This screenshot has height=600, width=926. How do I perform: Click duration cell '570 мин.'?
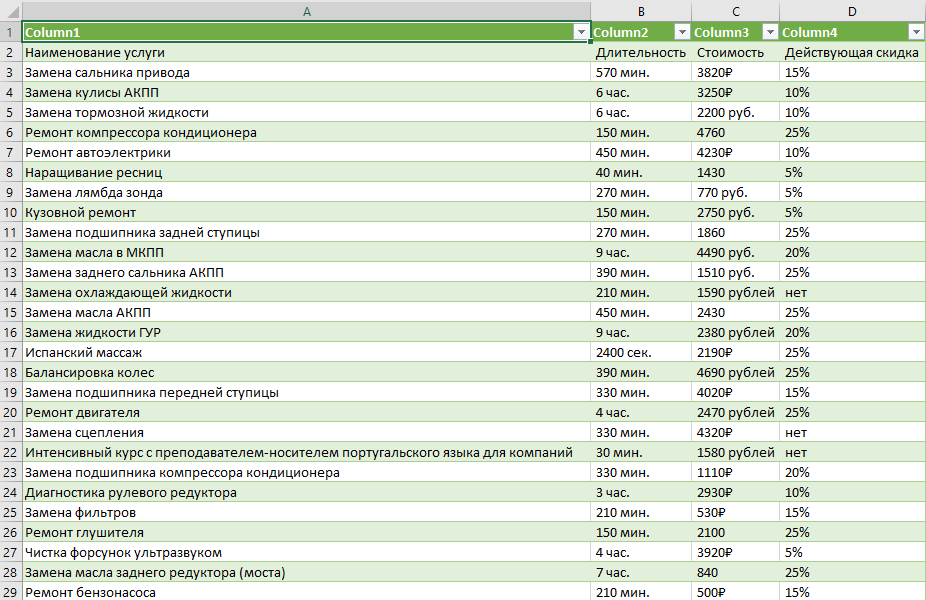pyautogui.click(x=641, y=73)
